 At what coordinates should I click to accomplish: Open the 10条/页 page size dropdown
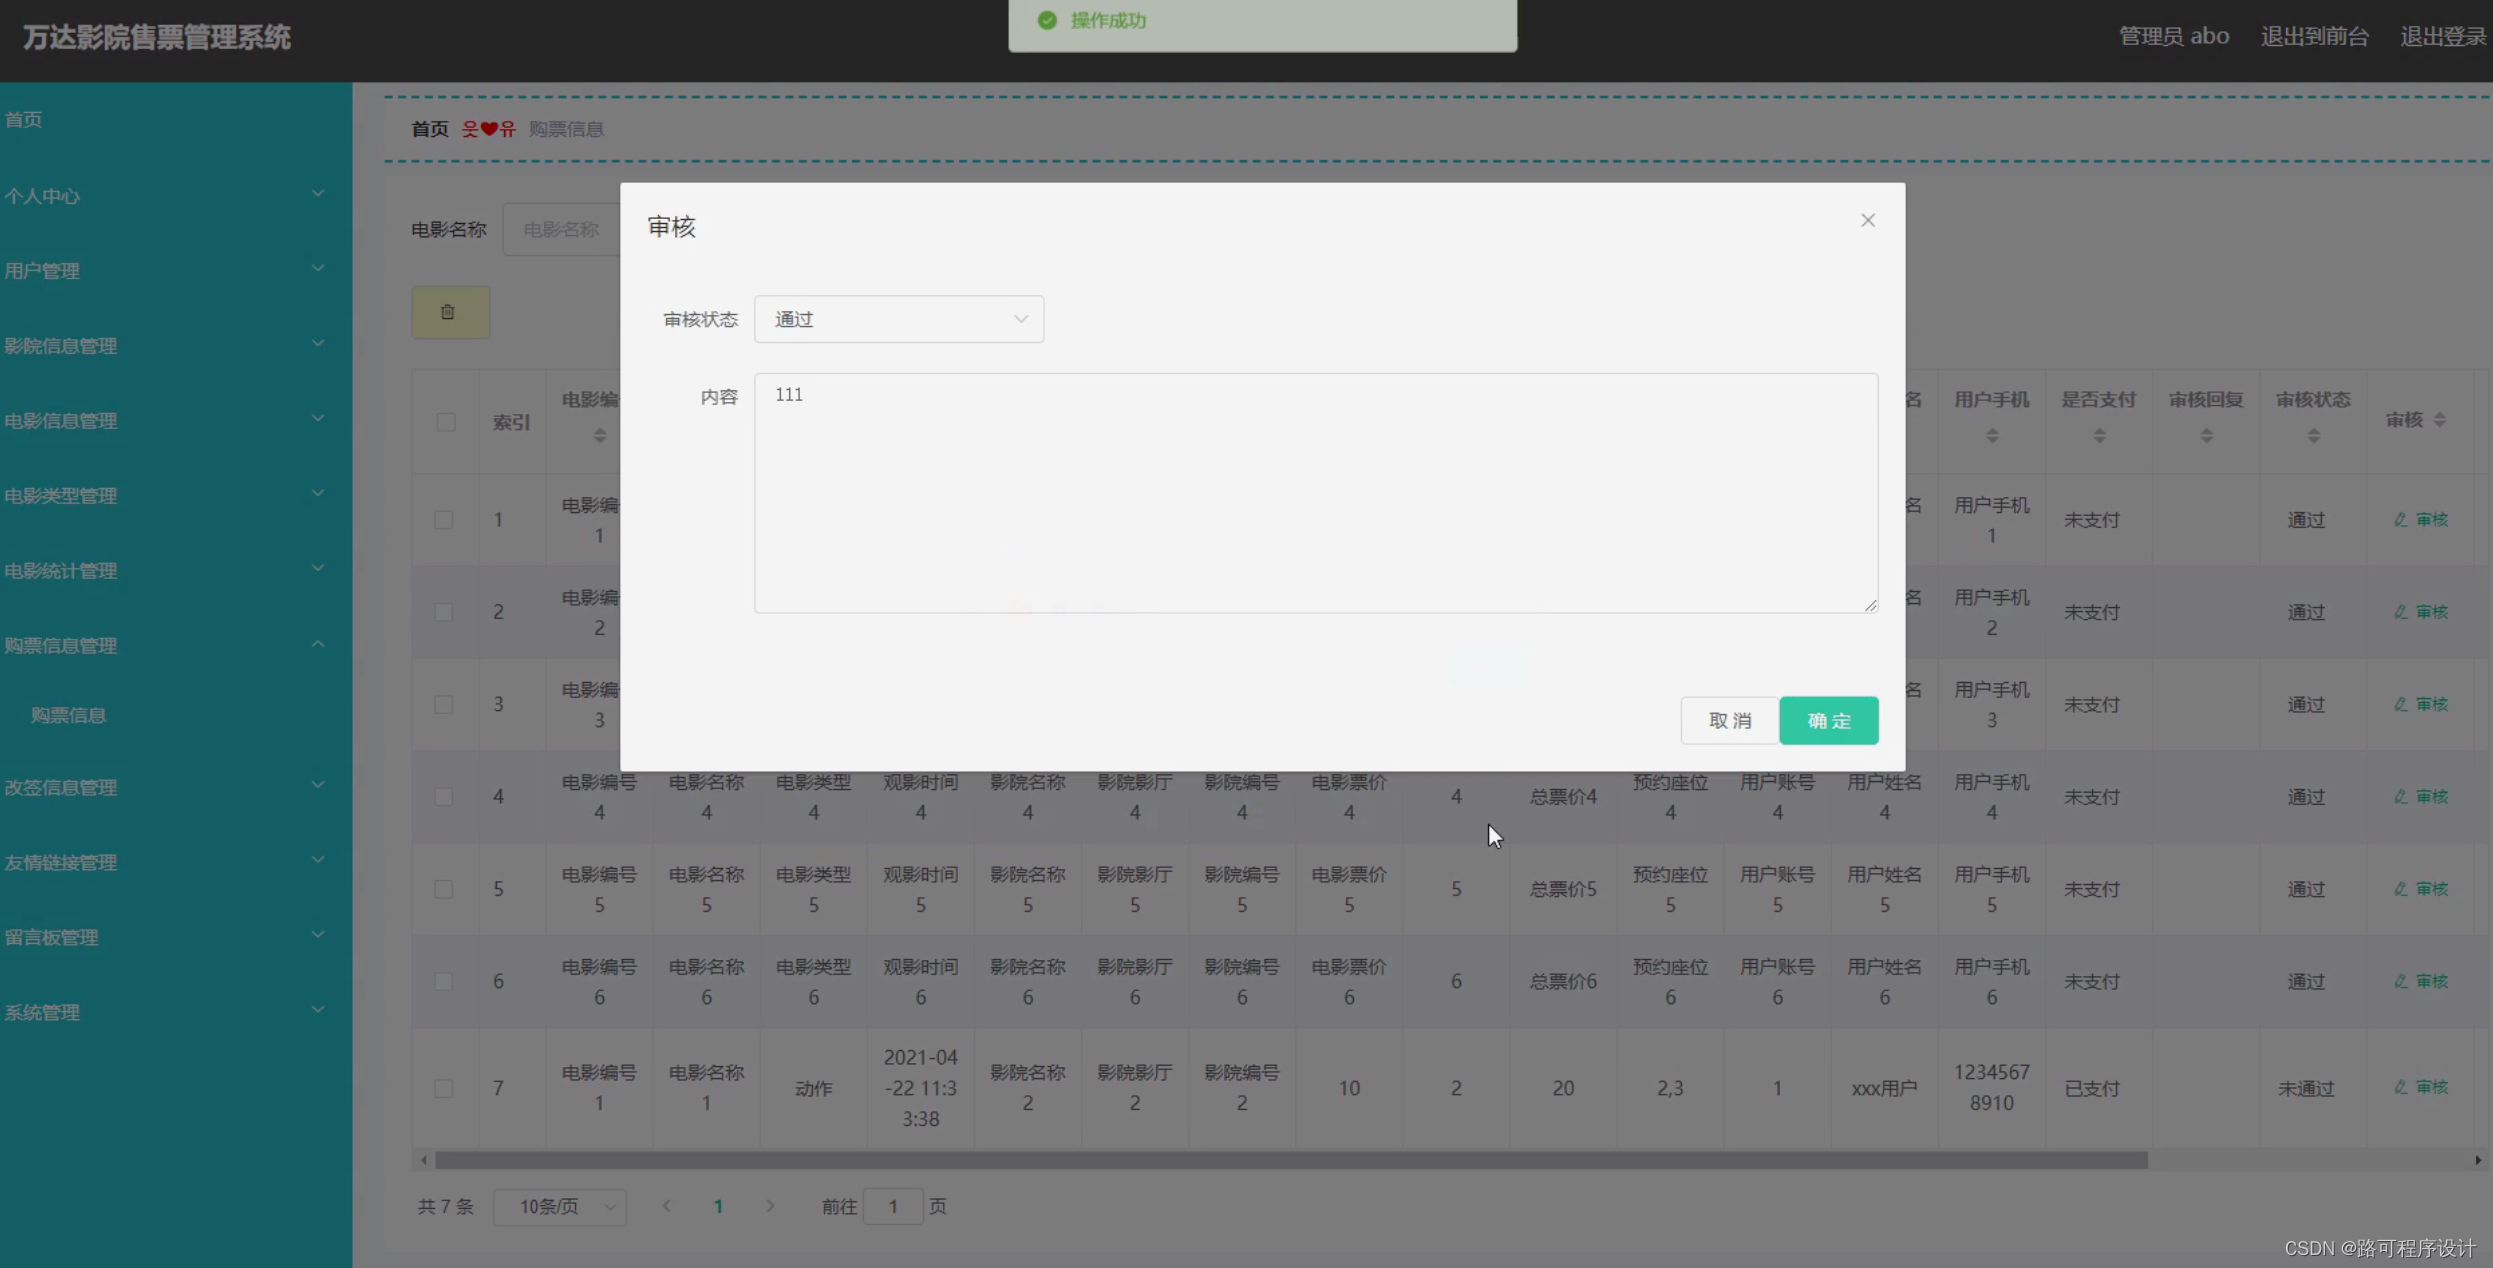click(560, 1207)
